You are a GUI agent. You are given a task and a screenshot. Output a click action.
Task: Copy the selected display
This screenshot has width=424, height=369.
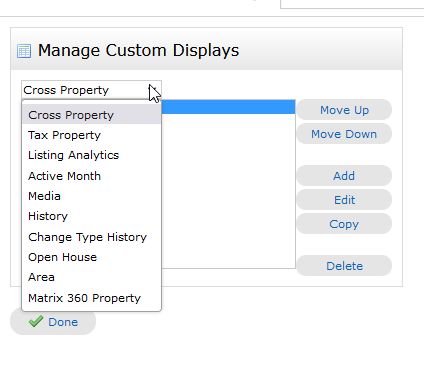coord(344,224)
